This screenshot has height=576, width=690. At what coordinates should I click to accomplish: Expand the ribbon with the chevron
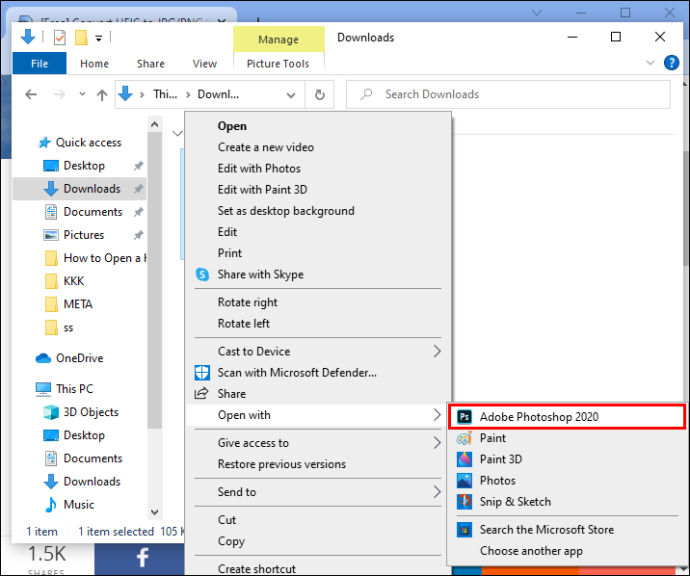pos(650,63)
